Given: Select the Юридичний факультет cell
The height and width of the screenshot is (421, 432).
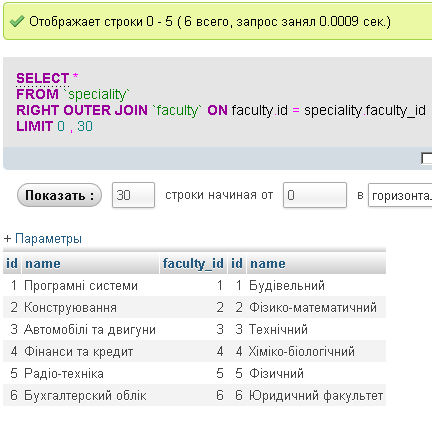Looking at the screenshot, I should [316, 395].
